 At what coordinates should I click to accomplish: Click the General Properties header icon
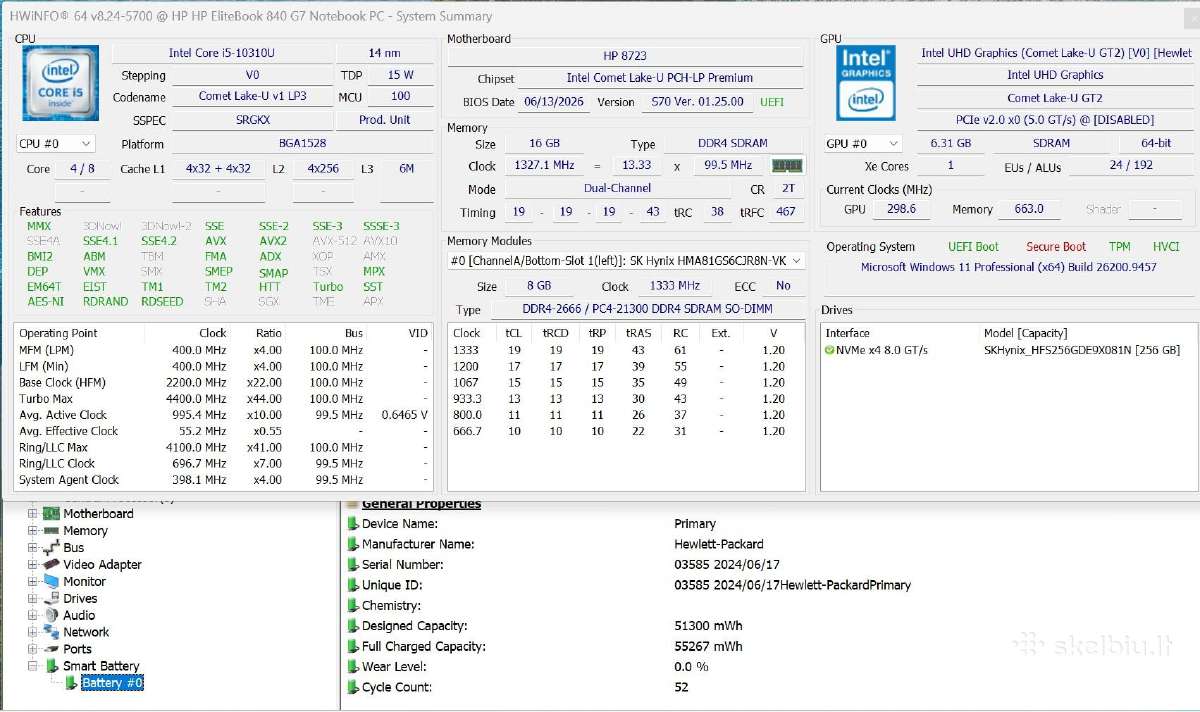coord(353,504)
